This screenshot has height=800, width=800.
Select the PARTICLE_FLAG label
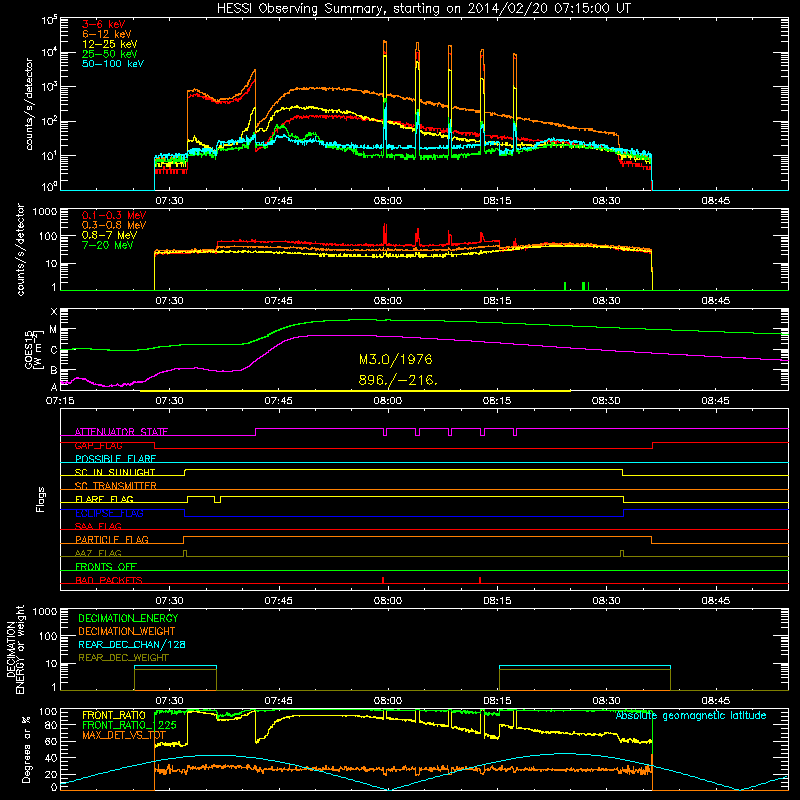point(112,539)
